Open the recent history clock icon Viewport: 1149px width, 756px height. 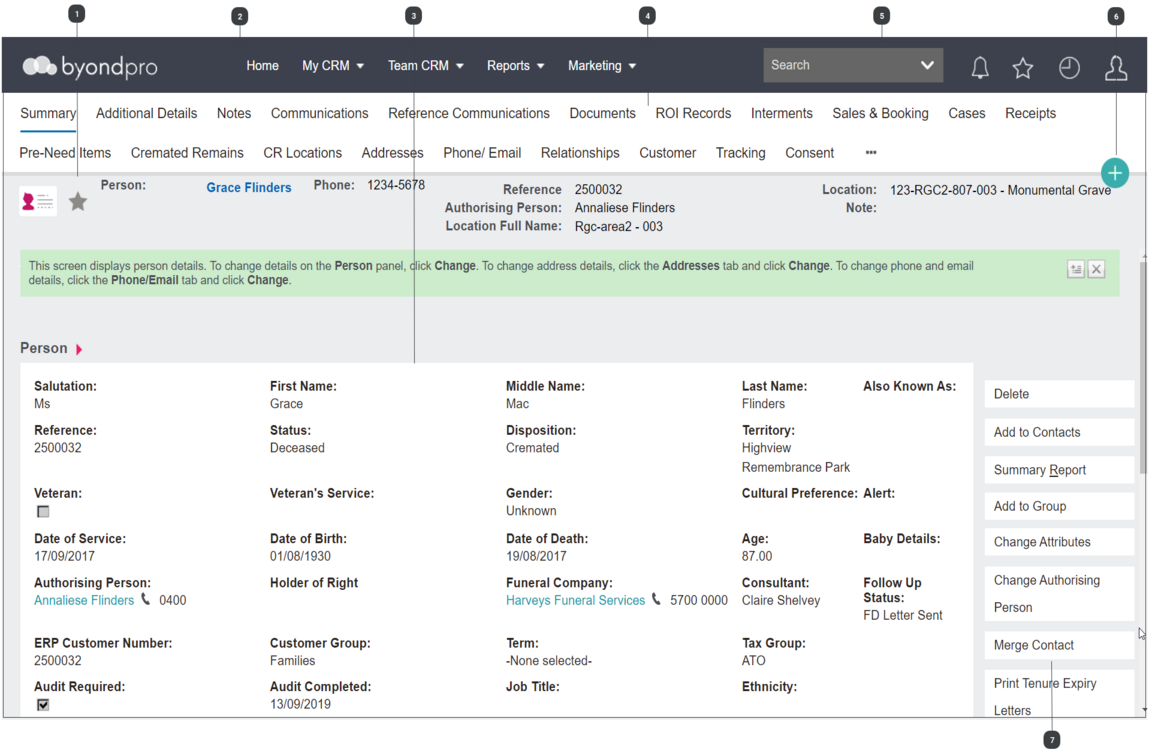pyautogui.click(x=1069, y=68)
